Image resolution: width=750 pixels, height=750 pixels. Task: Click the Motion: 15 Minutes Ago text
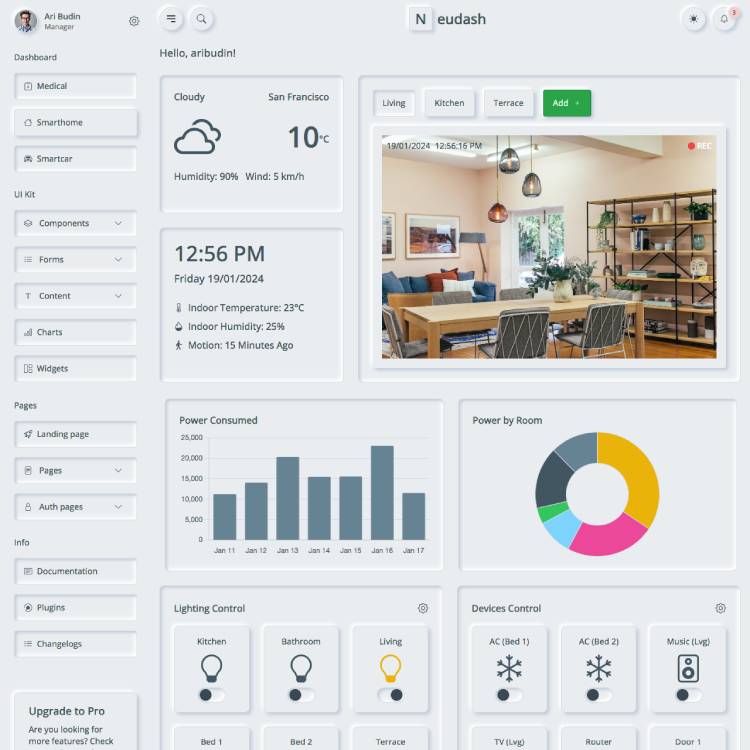(x=241, y=345)
